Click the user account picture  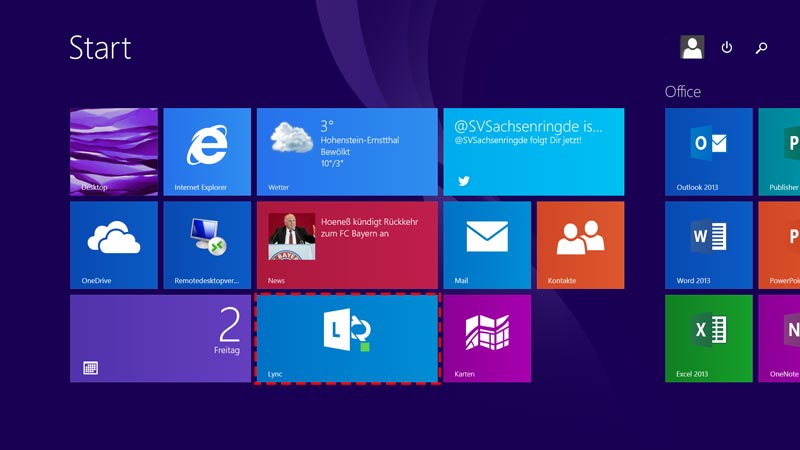pos(692,47)
